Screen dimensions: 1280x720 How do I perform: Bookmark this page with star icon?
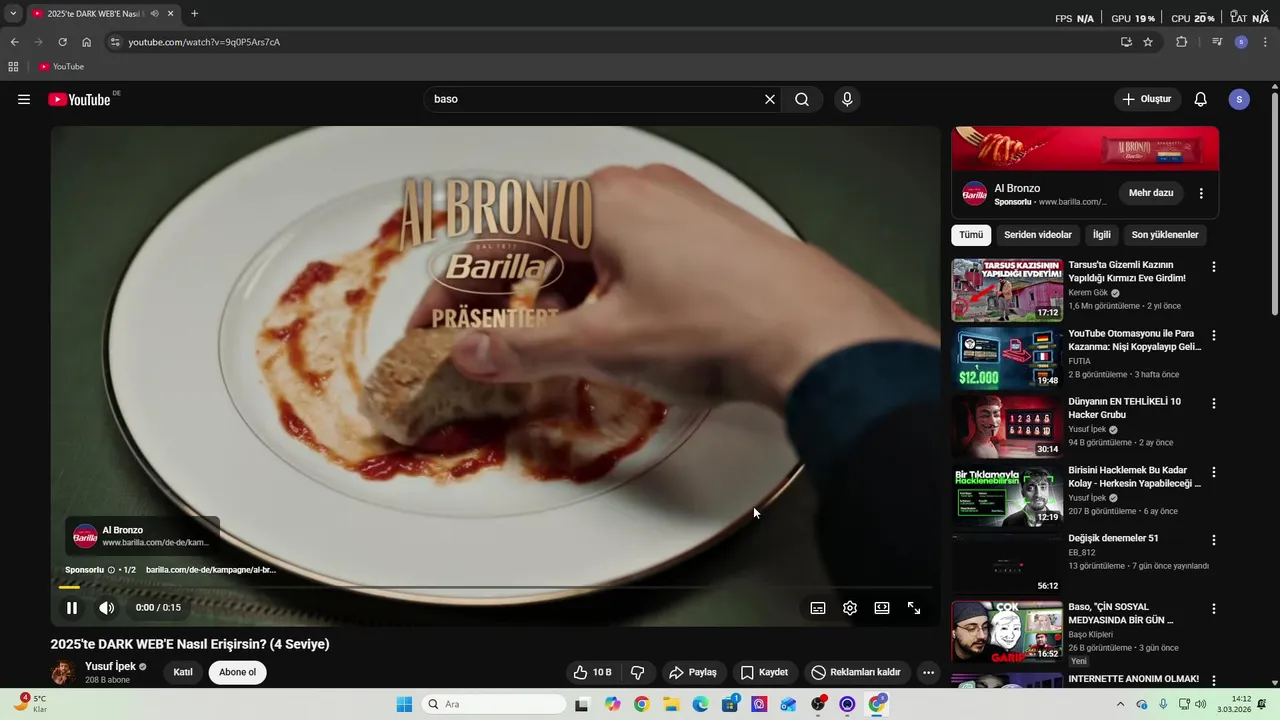pos(1148,42)
